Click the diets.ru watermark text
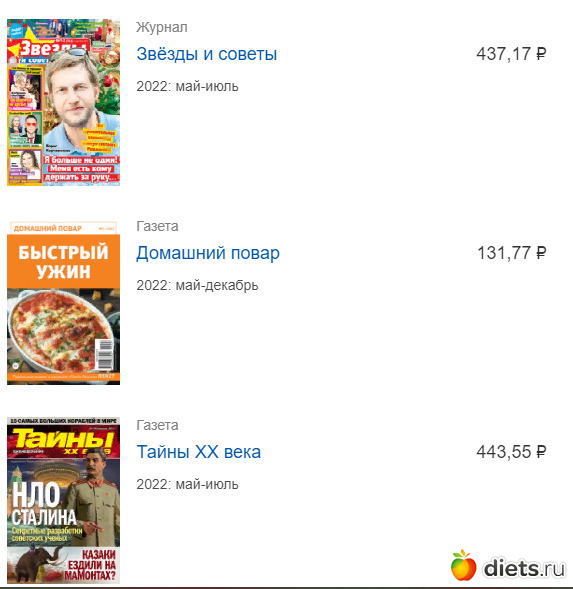The height and width of the screenshot is (589, 573). tap(524, 568)
